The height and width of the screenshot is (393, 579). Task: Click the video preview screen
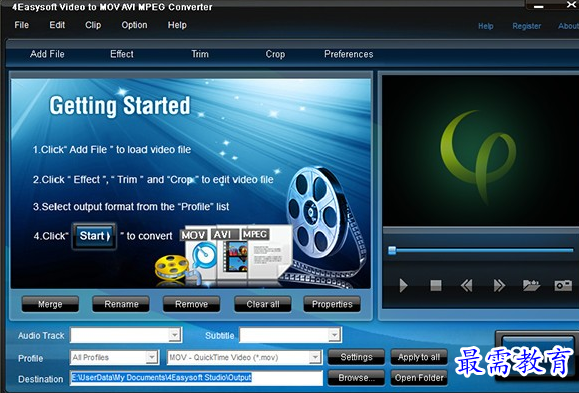click(x=480, y=151)
